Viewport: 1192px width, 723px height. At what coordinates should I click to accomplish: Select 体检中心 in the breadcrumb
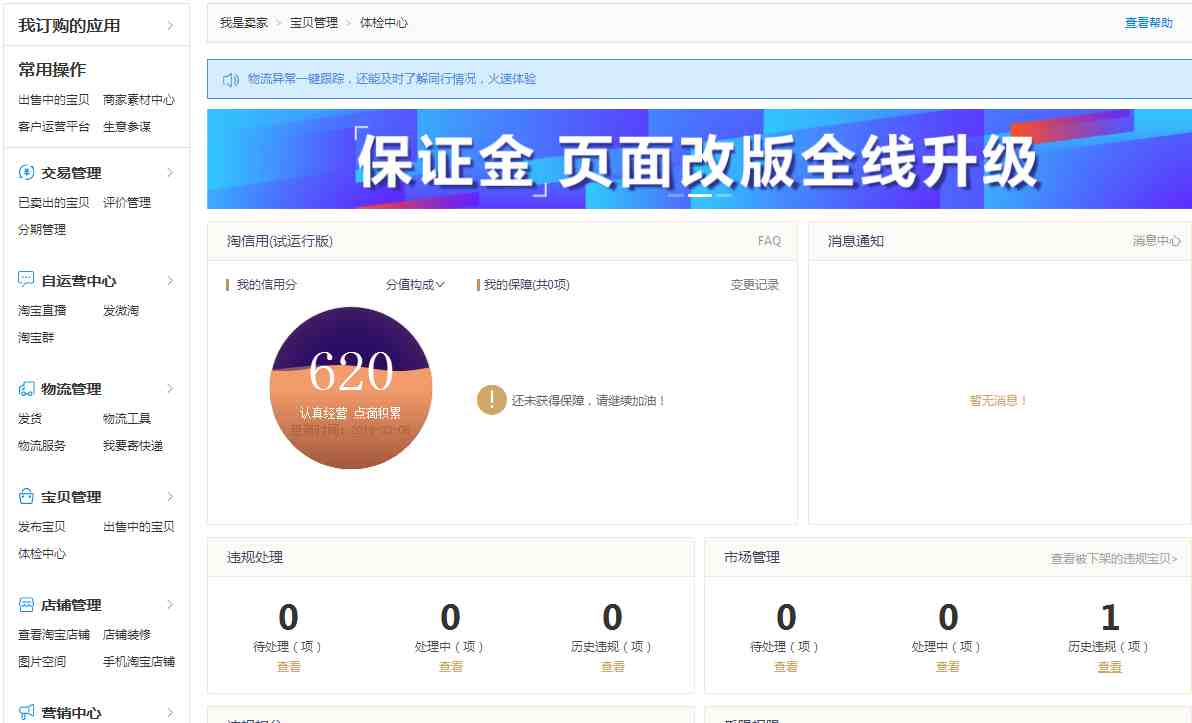click(384, 23)
